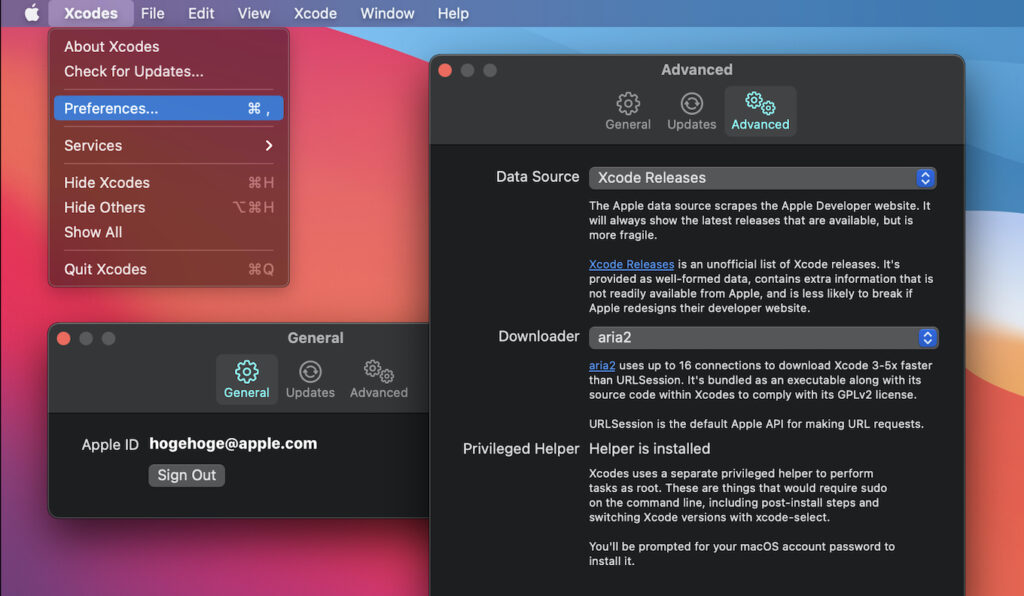
Task: Open the Downloader aria2 dropdown
Action: pos(762,338)
